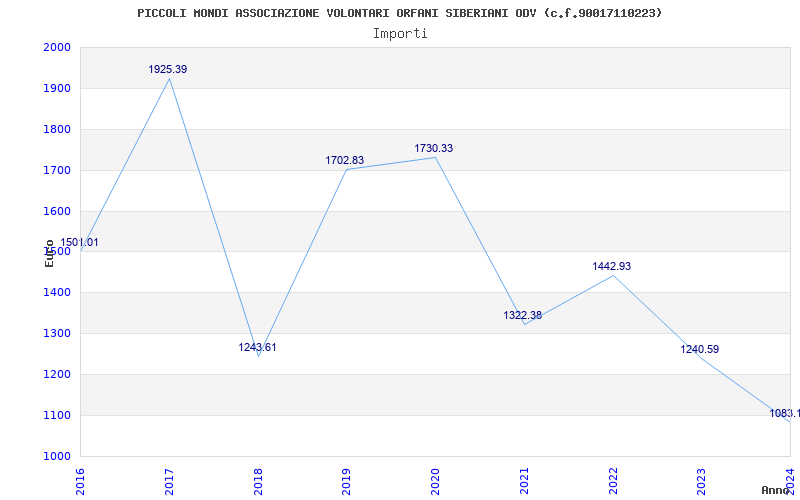Select the 1900 y-axis tick label
The image size is (800, 500).
[57, 88]
